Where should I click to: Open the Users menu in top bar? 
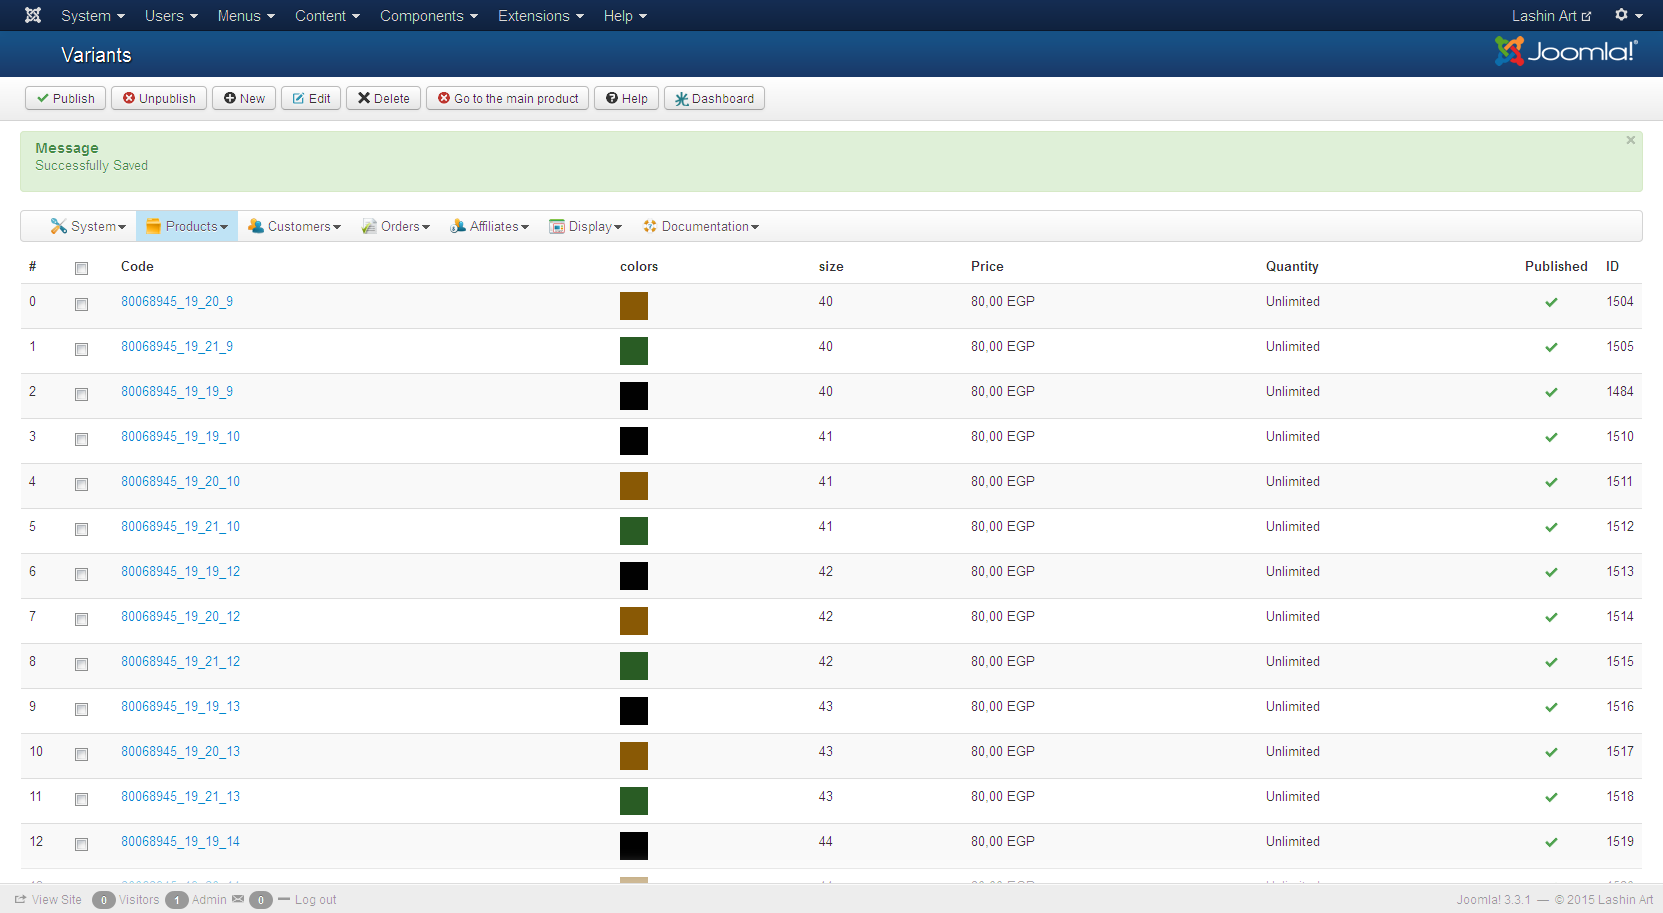click(x=171, y=16)
